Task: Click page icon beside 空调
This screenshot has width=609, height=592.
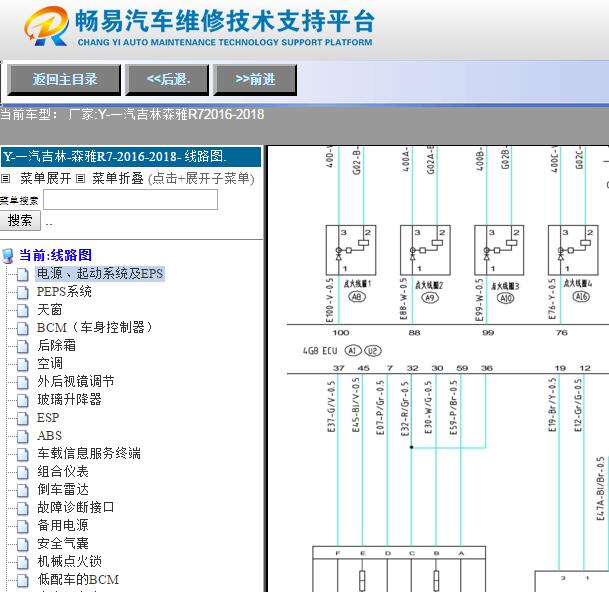Action: (23, 364)
